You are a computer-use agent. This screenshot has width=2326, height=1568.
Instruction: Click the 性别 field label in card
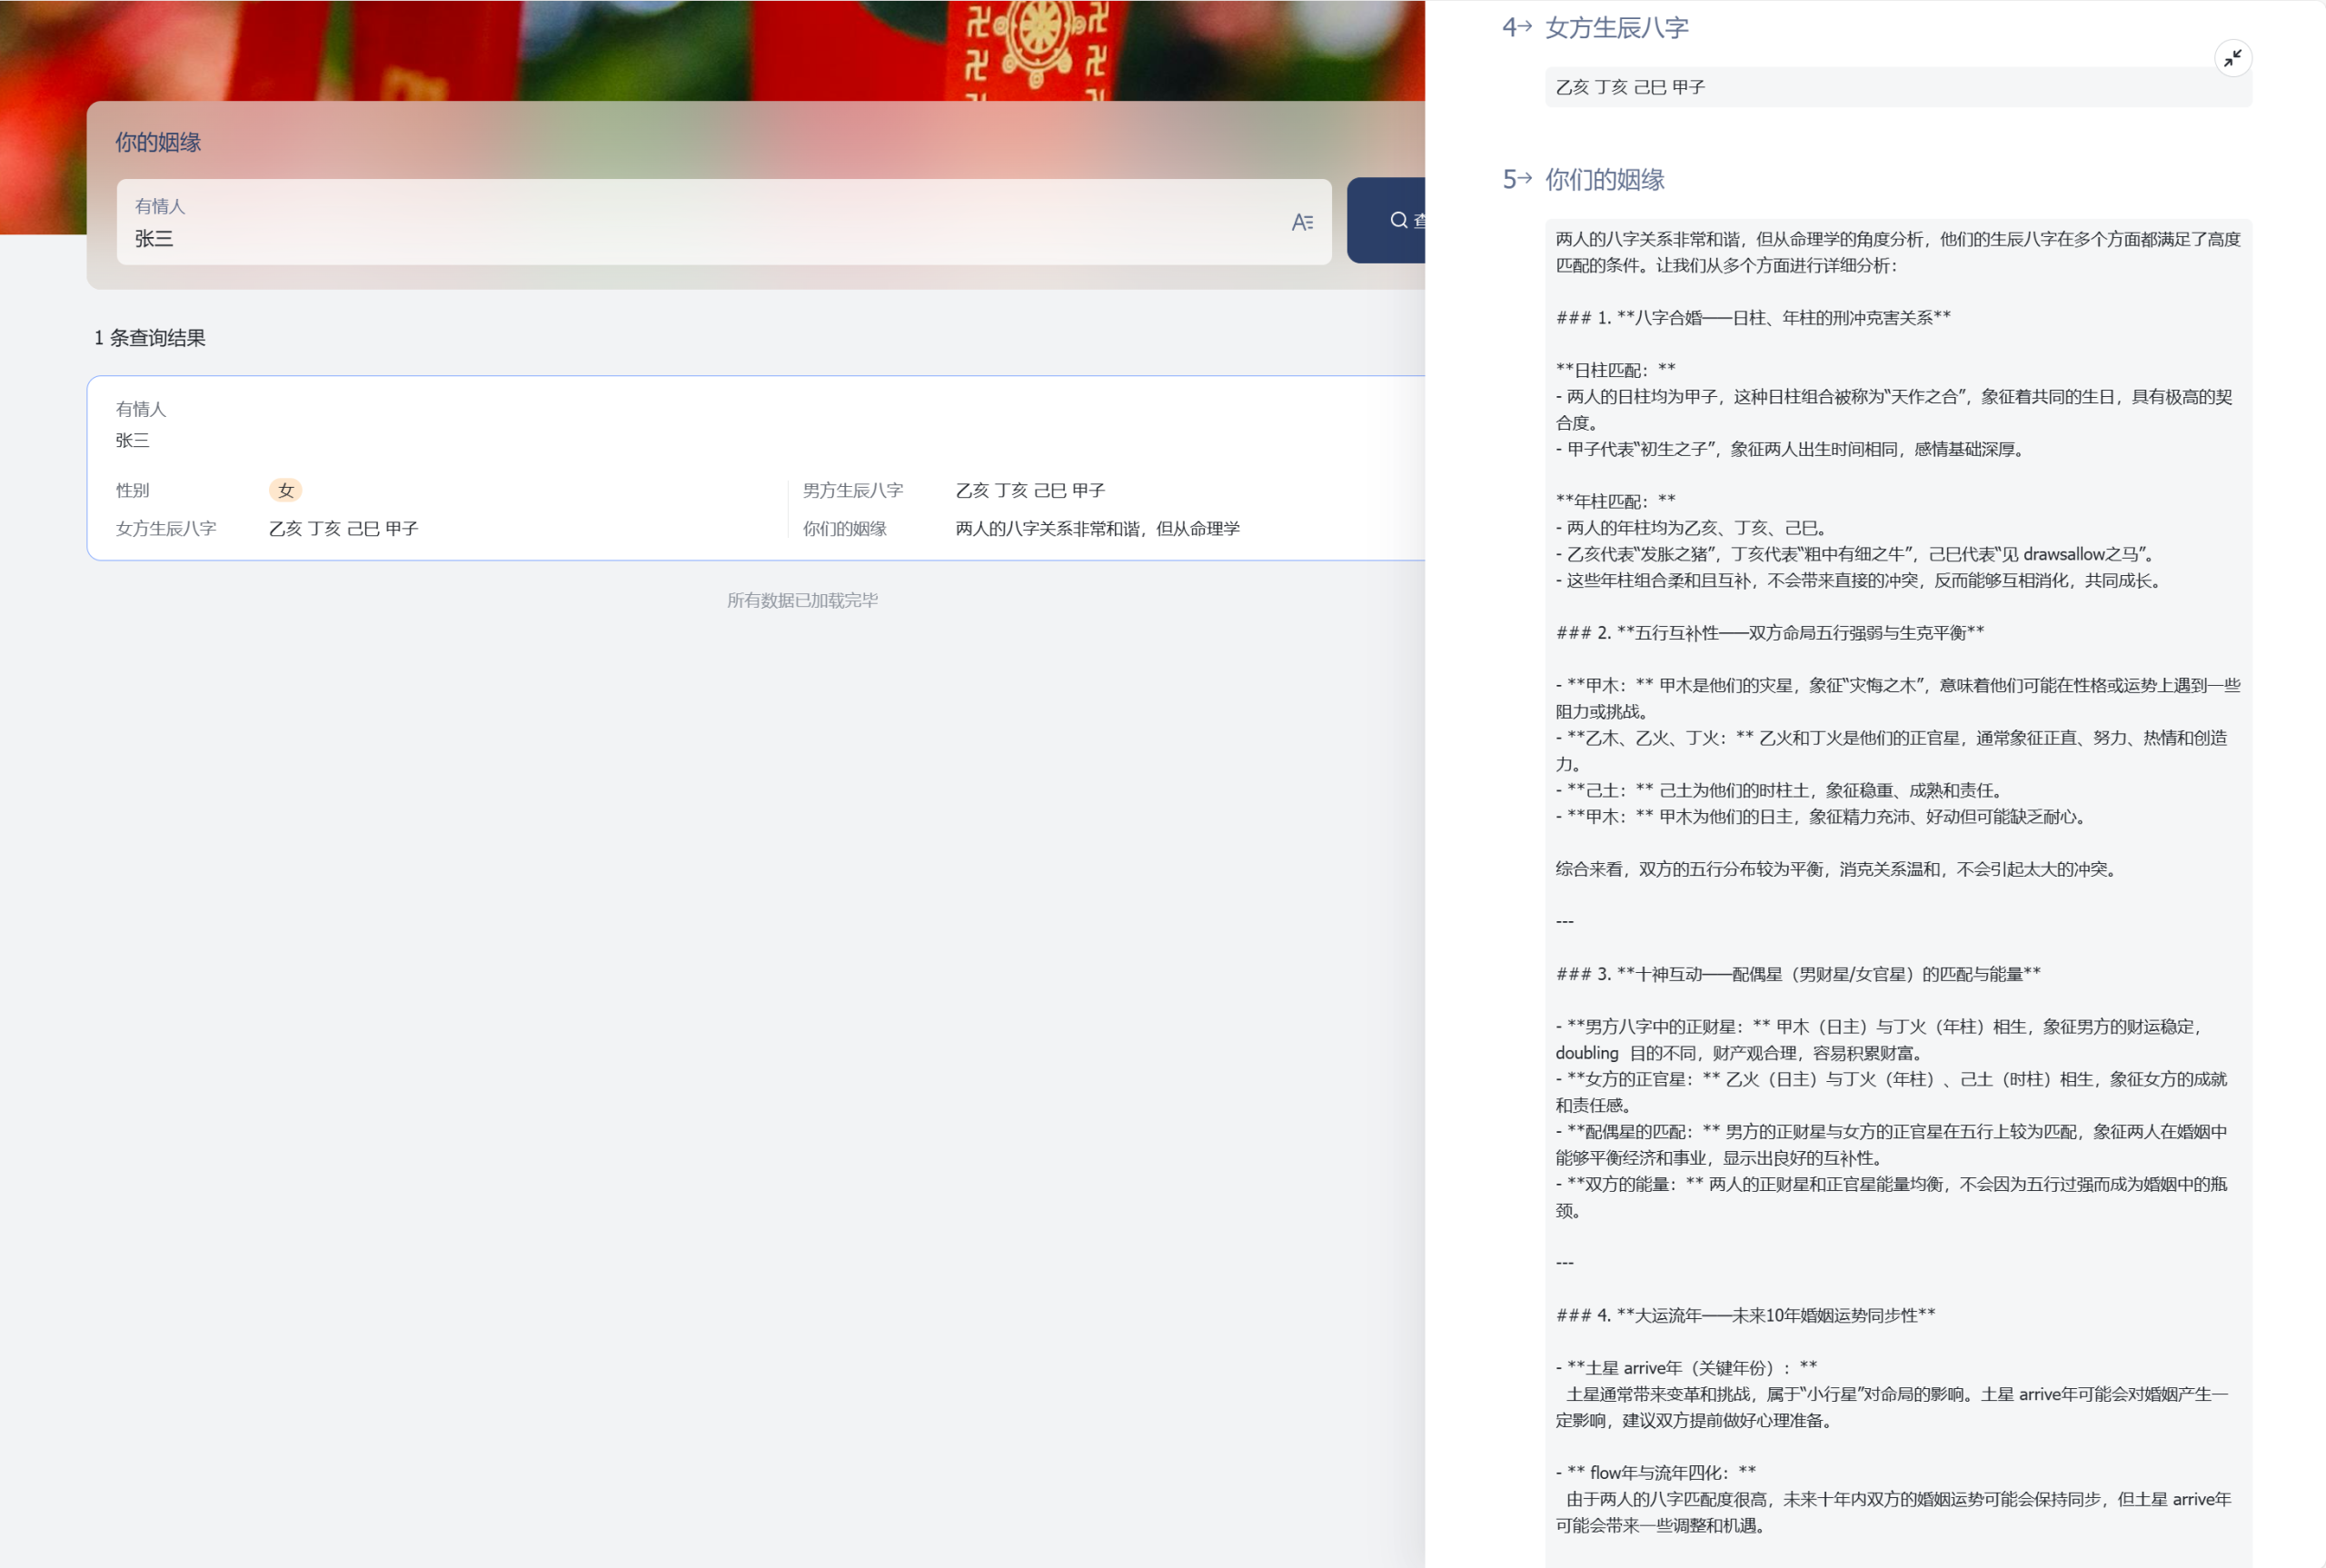pos(133,490)
